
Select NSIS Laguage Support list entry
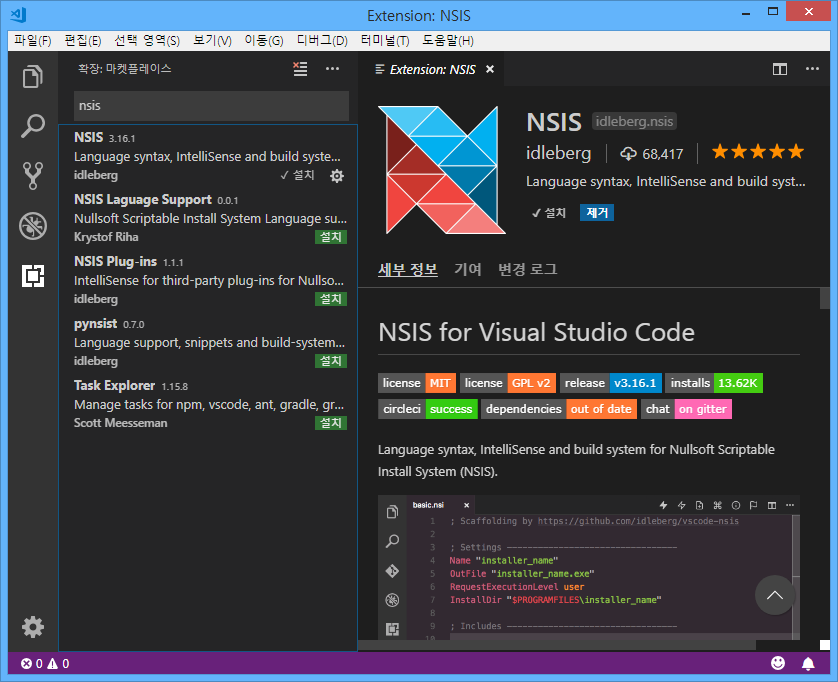point(208,218)
